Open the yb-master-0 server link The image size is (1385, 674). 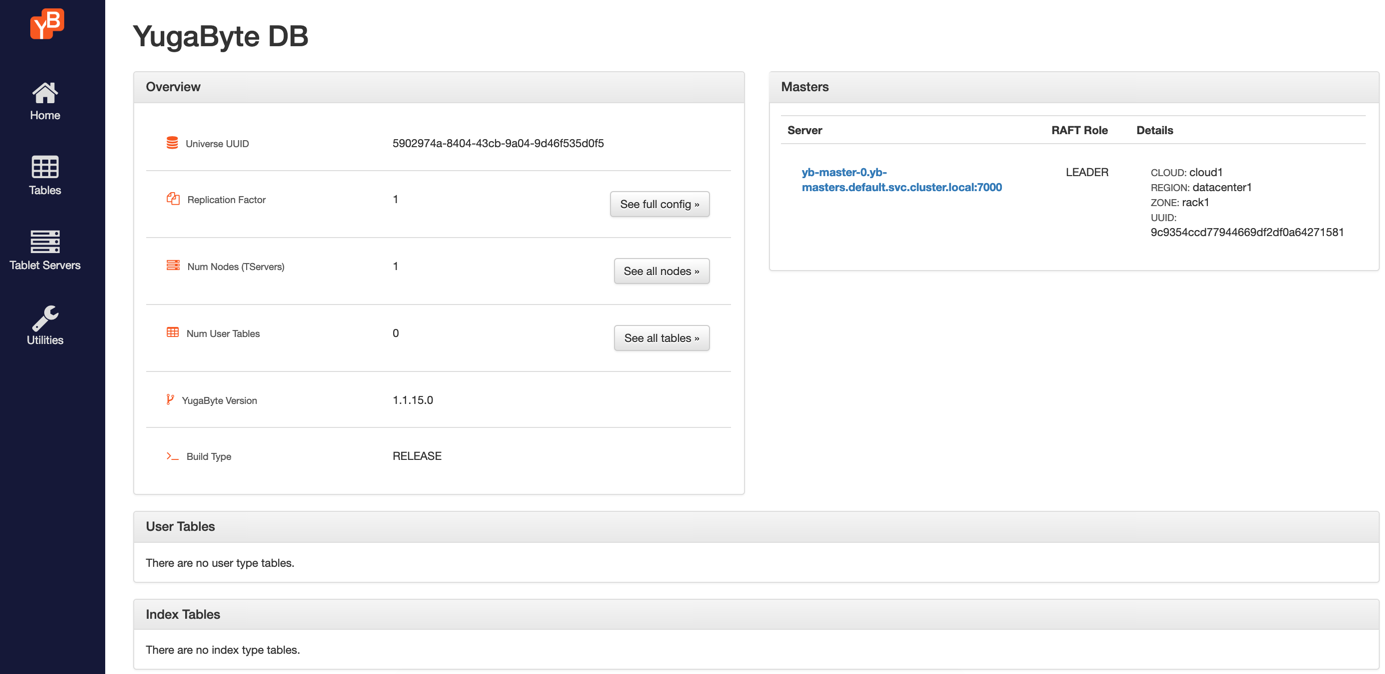click(902, 180)
